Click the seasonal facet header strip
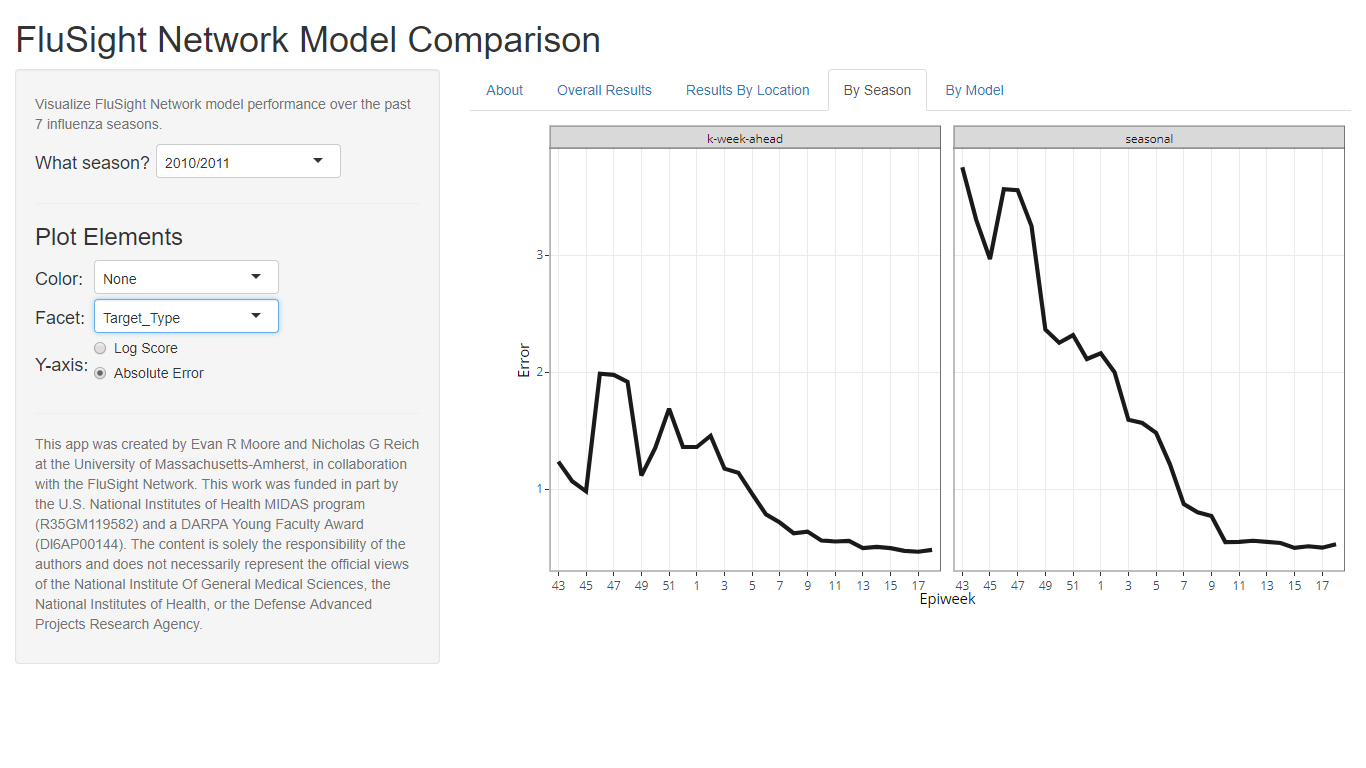This screenshot has width=1366, height=768. pyautogui.click(x=1148, y=138)
